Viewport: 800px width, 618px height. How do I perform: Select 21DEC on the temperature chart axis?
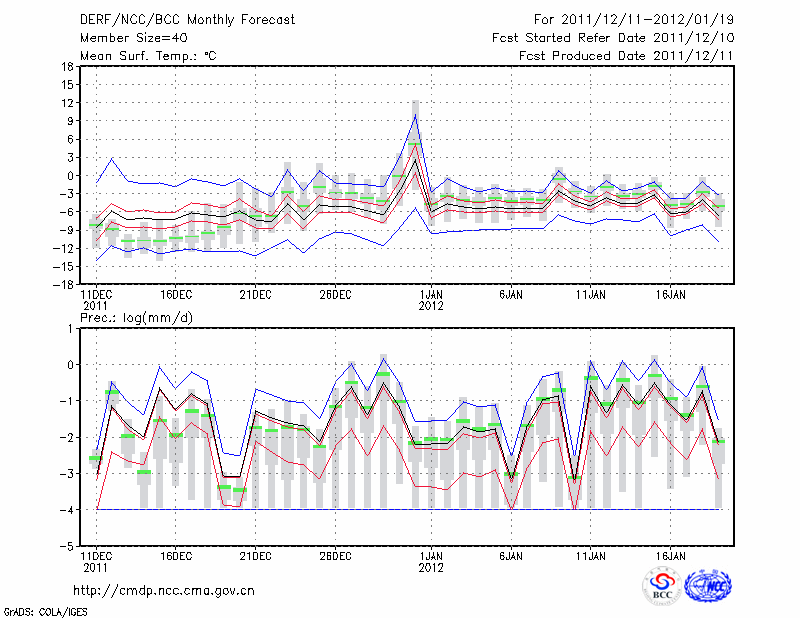click(255, 294)
